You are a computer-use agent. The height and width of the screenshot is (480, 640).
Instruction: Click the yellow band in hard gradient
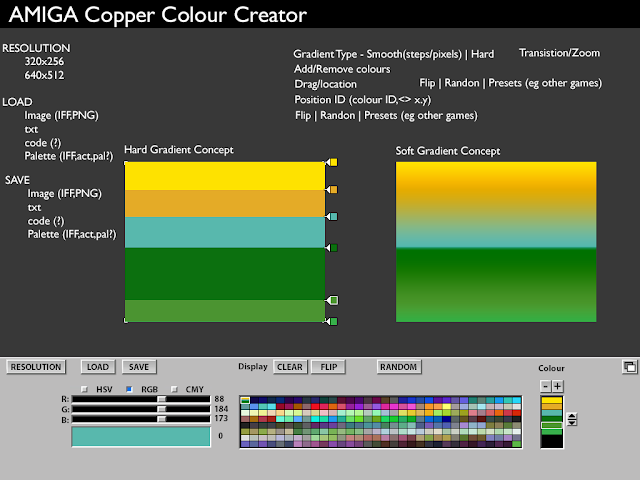225,176
